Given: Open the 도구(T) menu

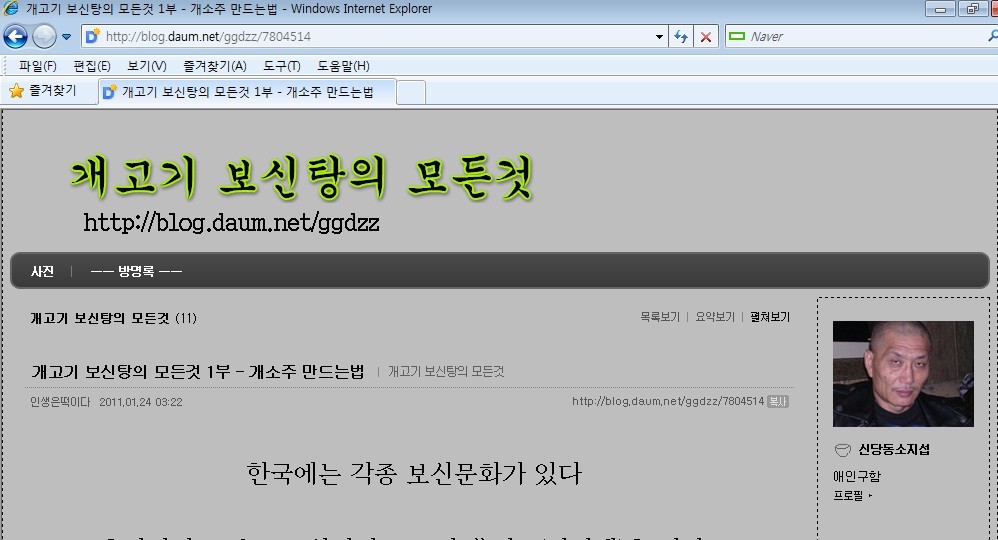Looking at the screenshot, I should pyautogui.click(x=281, y=66).
